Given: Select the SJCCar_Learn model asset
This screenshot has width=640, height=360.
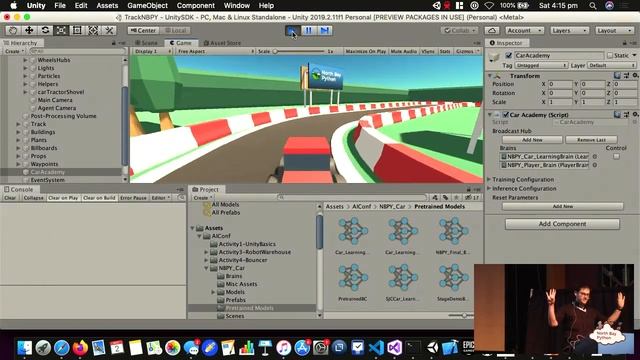Looking at the screenshot, I should (x=402, y=282).
